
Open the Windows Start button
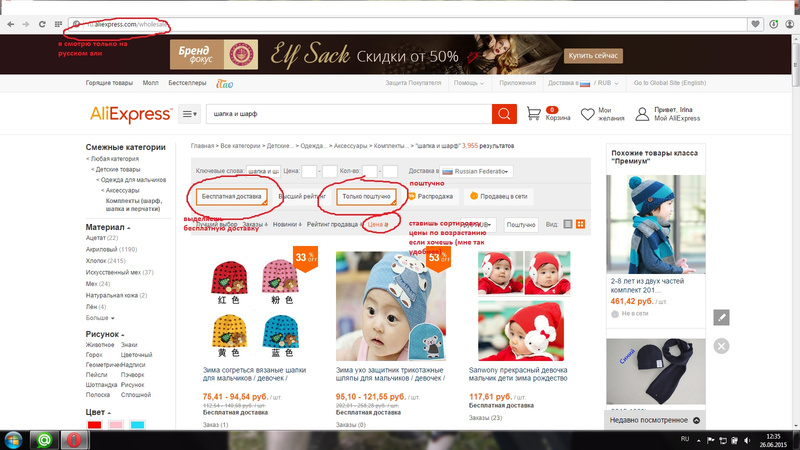13,440
